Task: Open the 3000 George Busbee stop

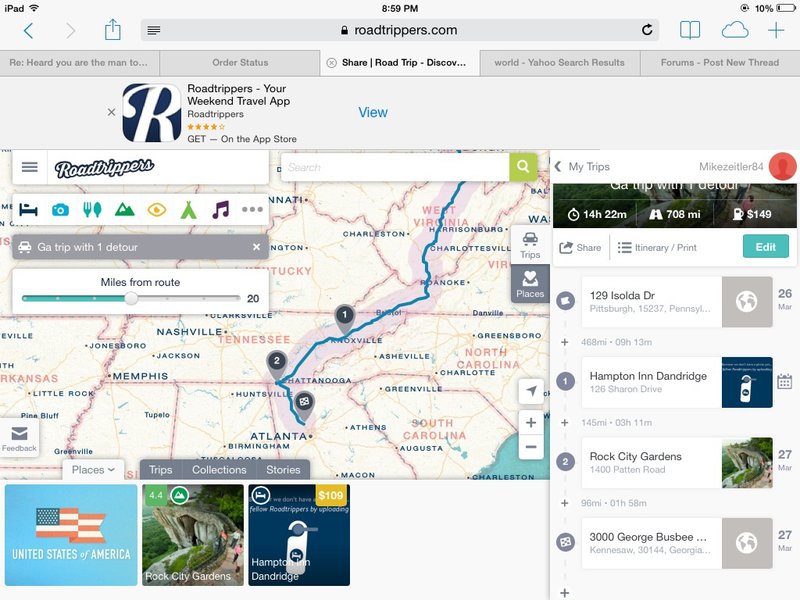Action: (677, 543)
